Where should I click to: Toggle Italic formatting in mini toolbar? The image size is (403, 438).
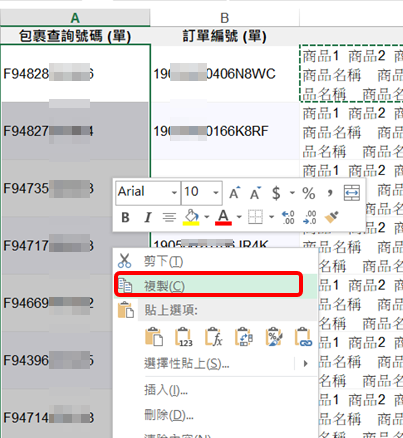tap(148, 217)
